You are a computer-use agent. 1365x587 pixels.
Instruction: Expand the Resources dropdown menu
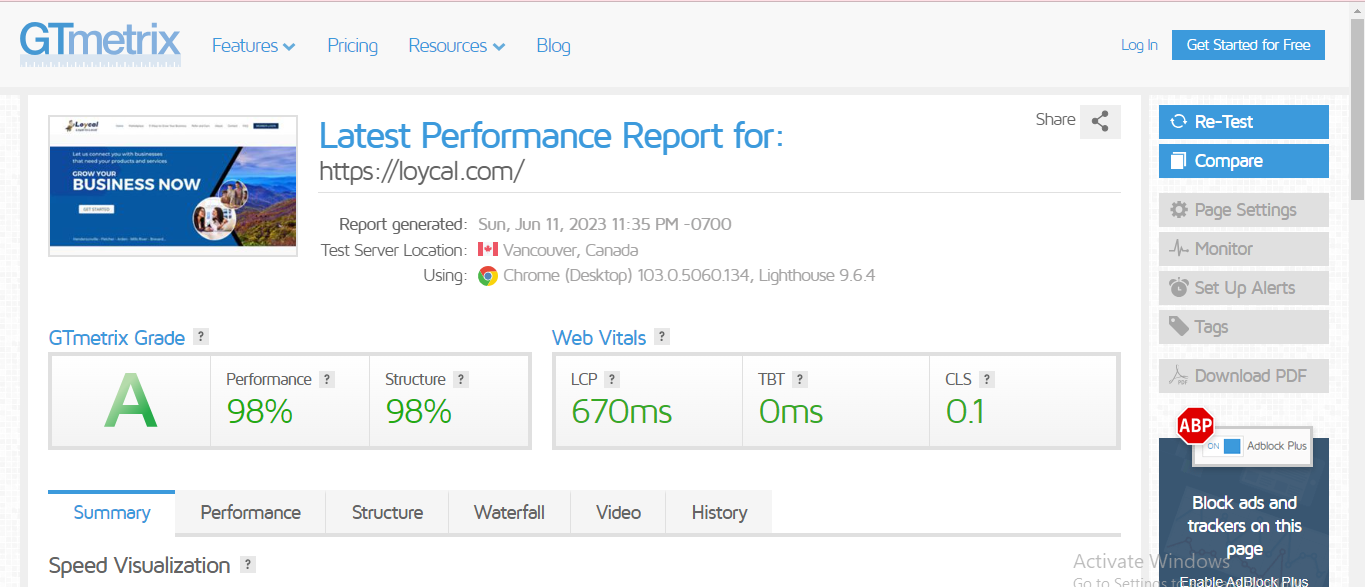(456, 46)
